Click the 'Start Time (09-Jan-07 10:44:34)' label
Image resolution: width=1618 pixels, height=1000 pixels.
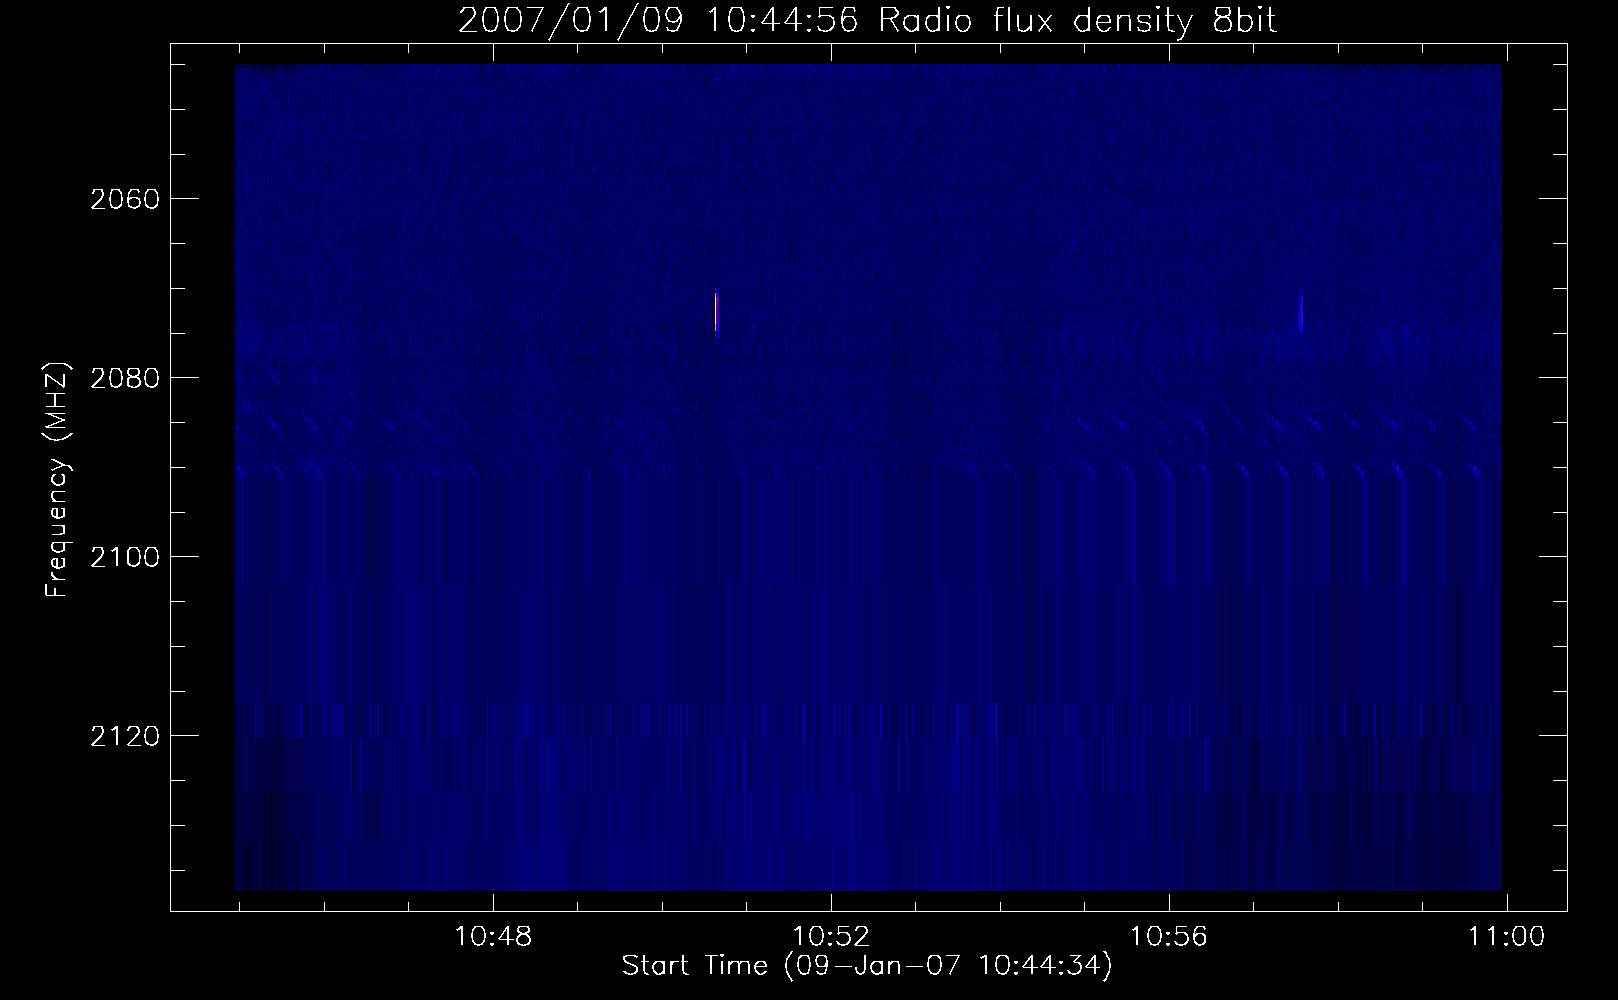[867, 966]
